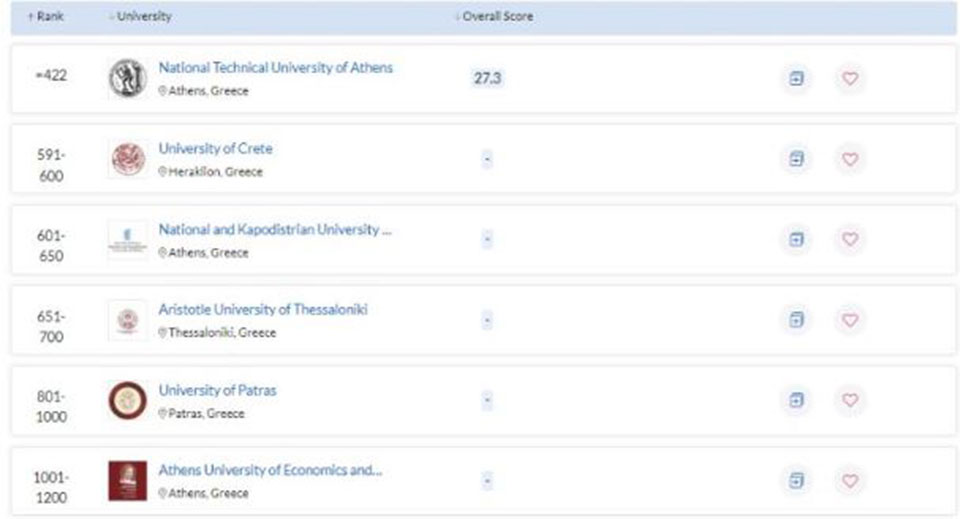Open Aristotle University of Thessaloniki link

point(262,310)
